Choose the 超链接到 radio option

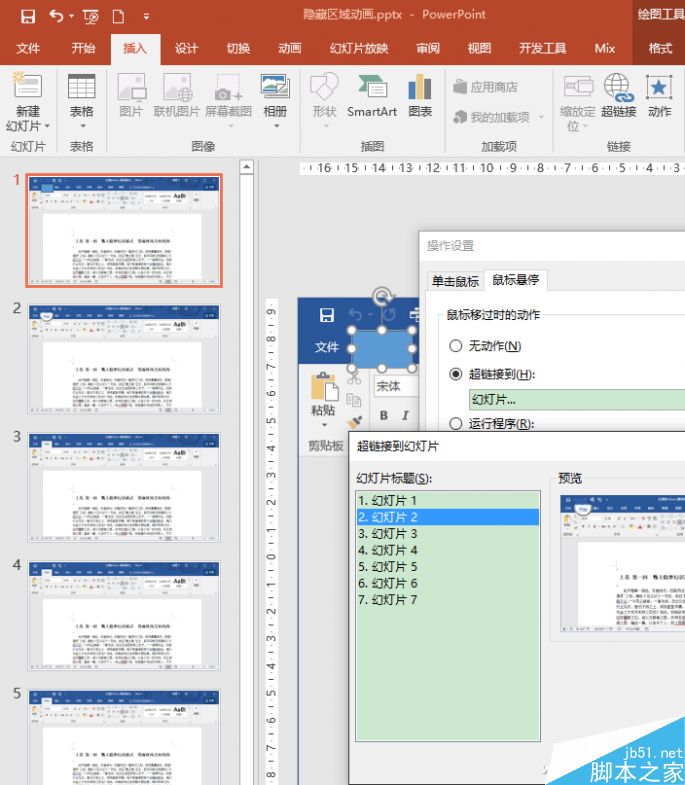pos(456,374)
